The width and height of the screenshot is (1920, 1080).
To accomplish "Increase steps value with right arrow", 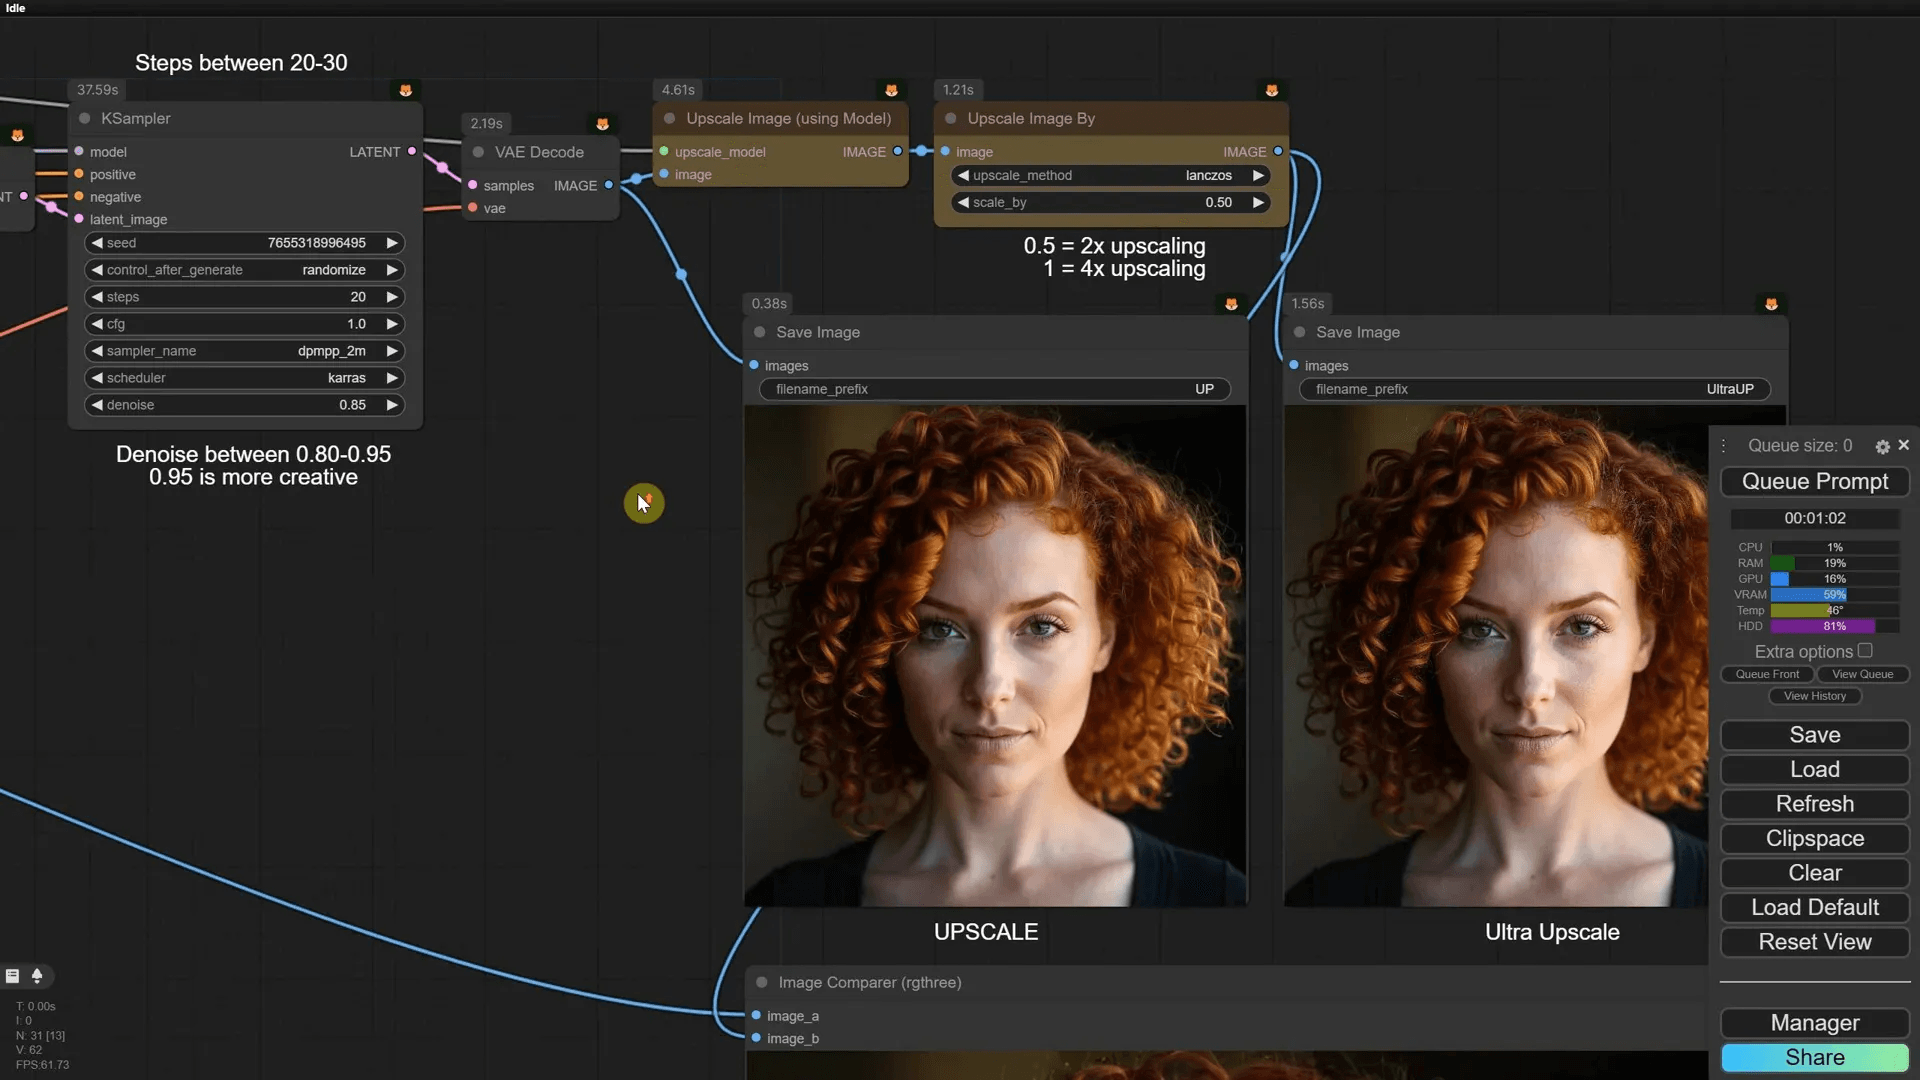I will (392, 297).
